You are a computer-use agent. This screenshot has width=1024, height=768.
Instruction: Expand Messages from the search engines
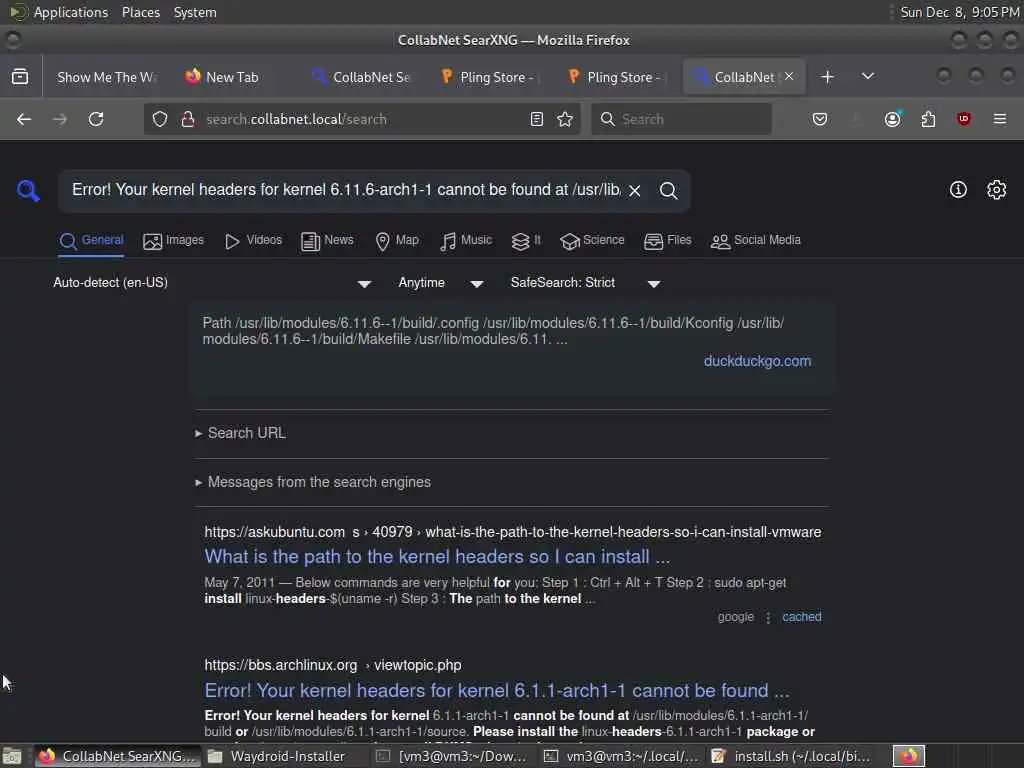313,482
